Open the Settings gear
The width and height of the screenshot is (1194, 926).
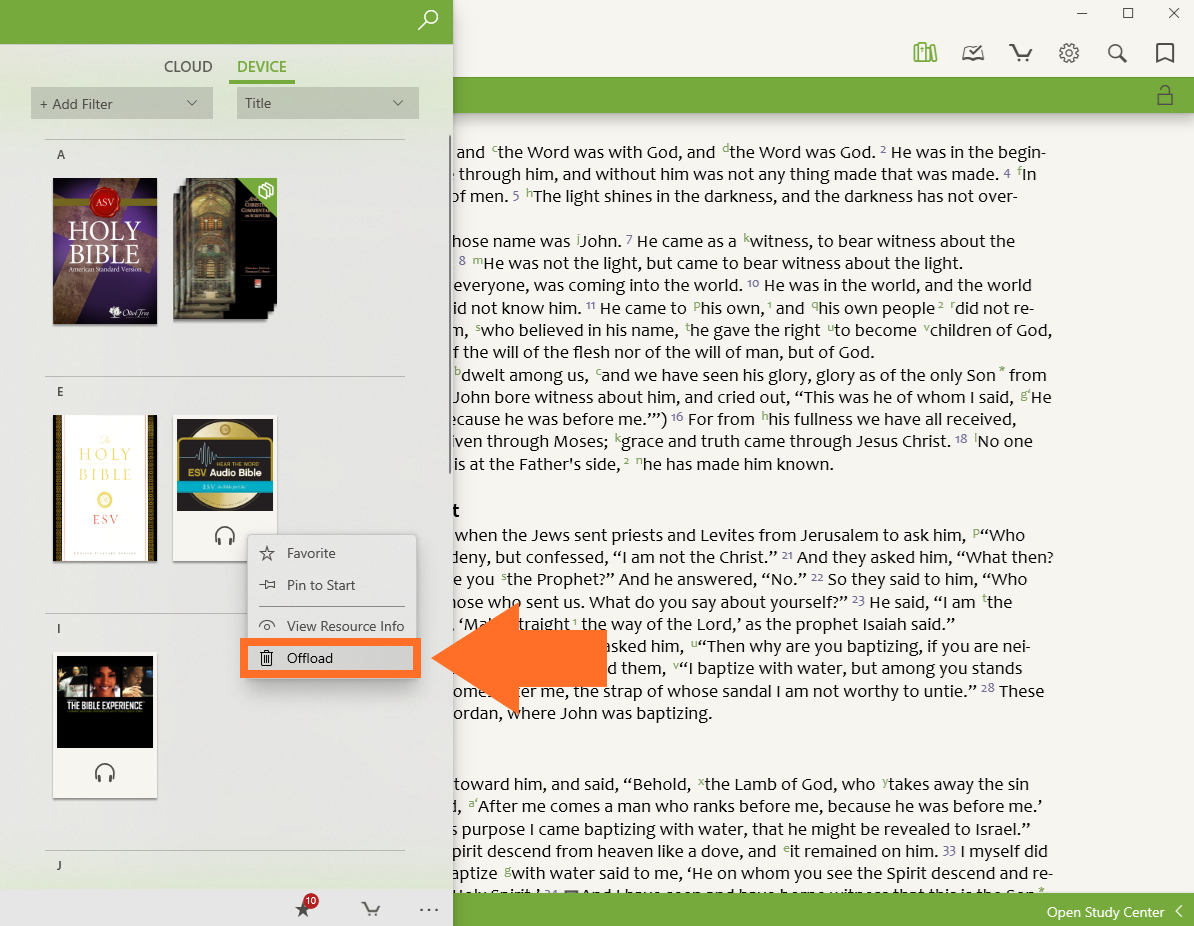pos(1069,53)
